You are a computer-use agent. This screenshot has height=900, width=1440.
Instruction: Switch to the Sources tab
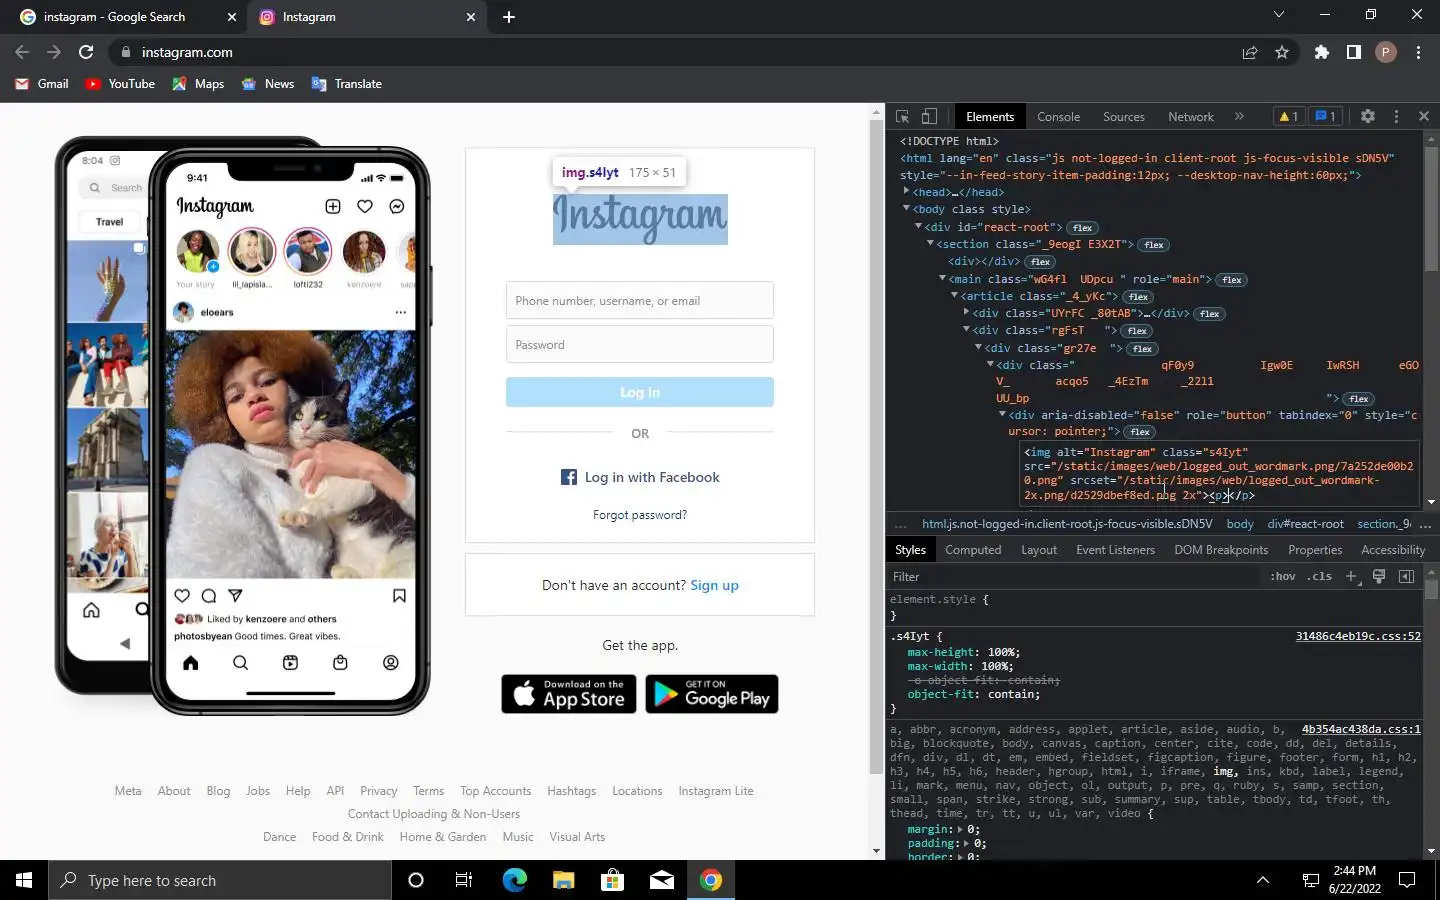[x=1123, y=116]
